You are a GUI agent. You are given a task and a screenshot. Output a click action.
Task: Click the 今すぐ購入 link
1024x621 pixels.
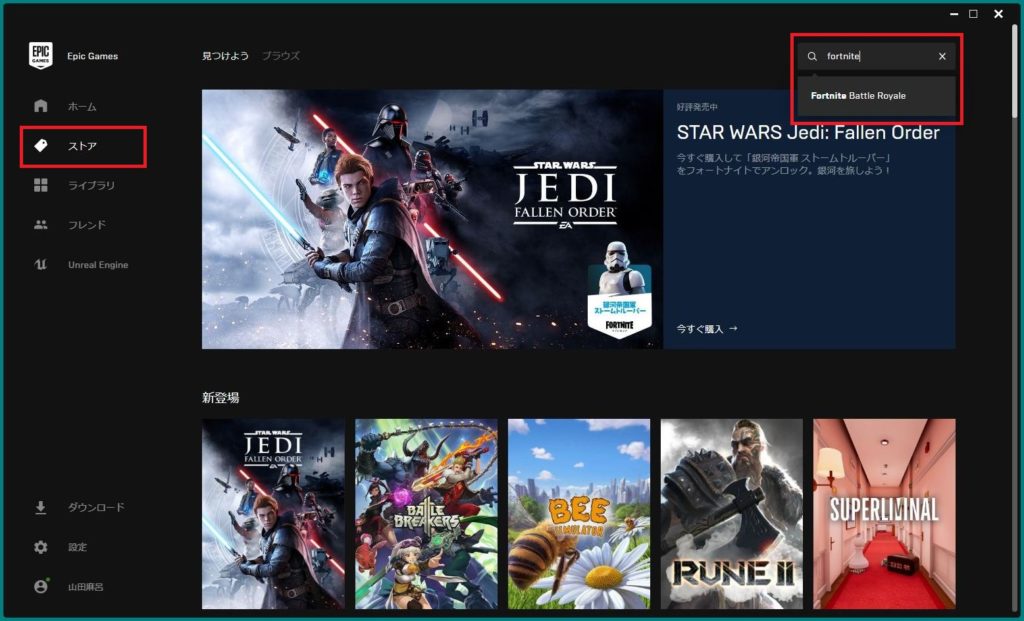[707, 329]
